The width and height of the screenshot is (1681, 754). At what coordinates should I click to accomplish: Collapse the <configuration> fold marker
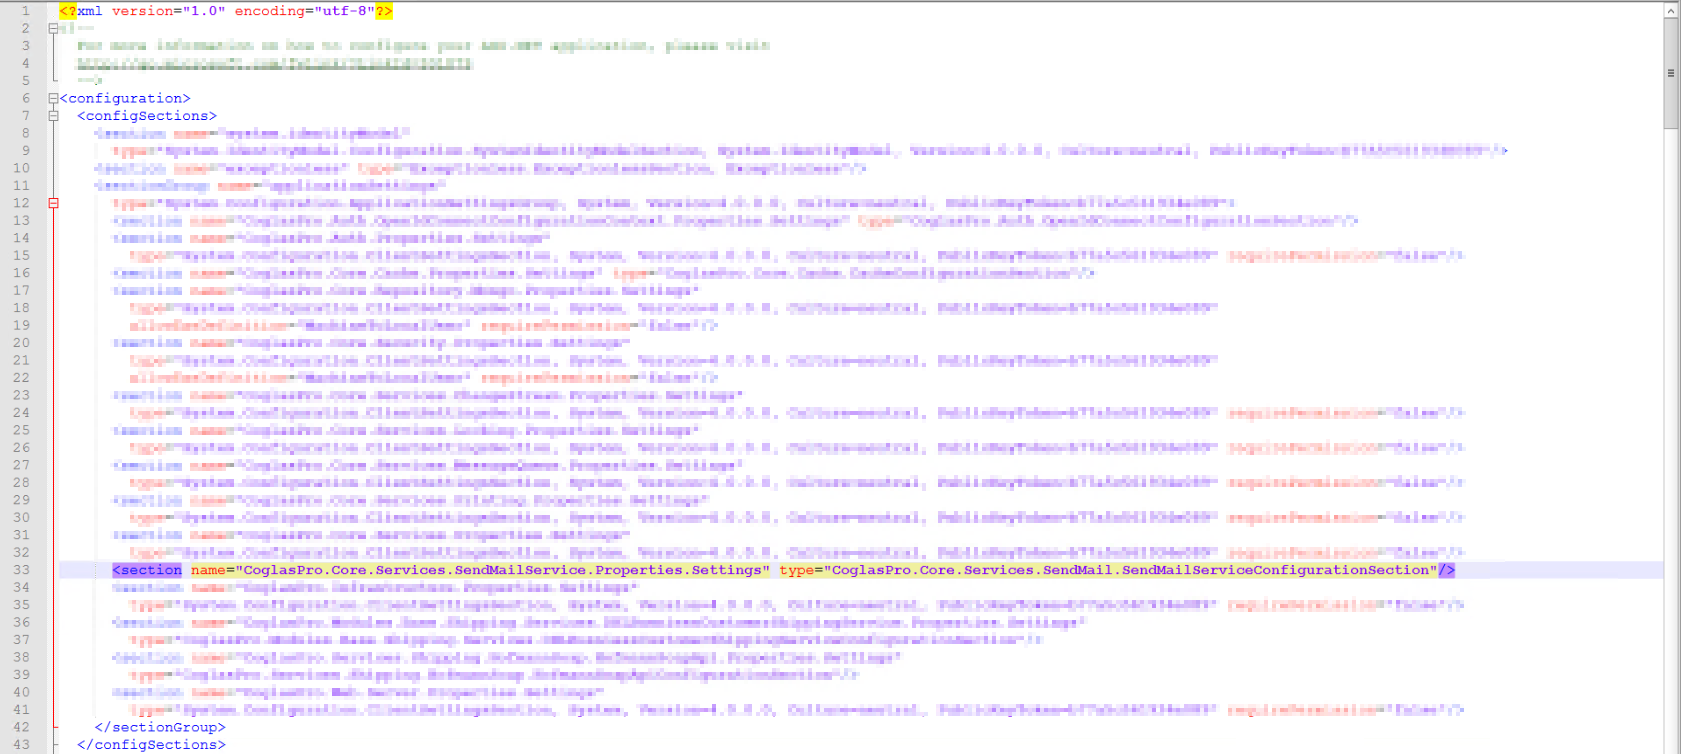pos(53,98)
